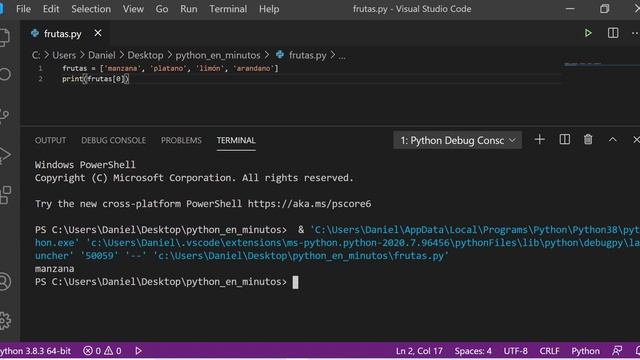Screen dimensions: 640x360
Task: Close the frutas.py editor tab
Action: point(98,33)
